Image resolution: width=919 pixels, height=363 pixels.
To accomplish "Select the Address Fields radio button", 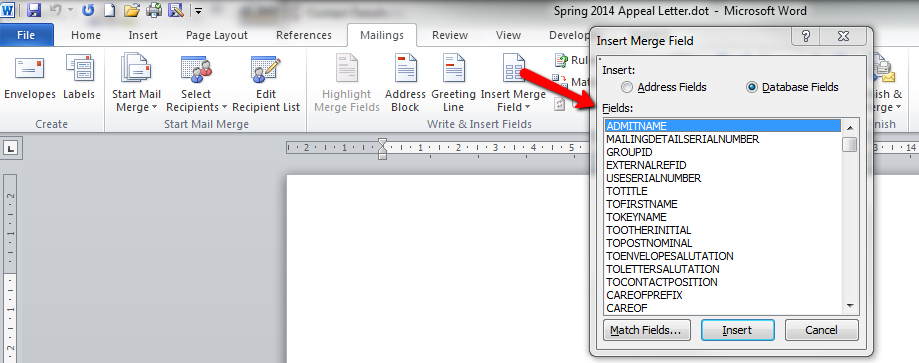I will [x=627, y=87].
